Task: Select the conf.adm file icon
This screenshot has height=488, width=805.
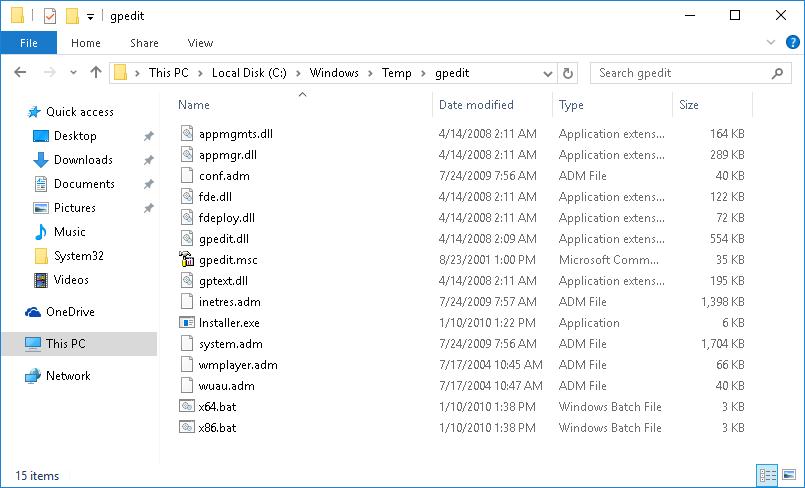Action: pos(187,175)
